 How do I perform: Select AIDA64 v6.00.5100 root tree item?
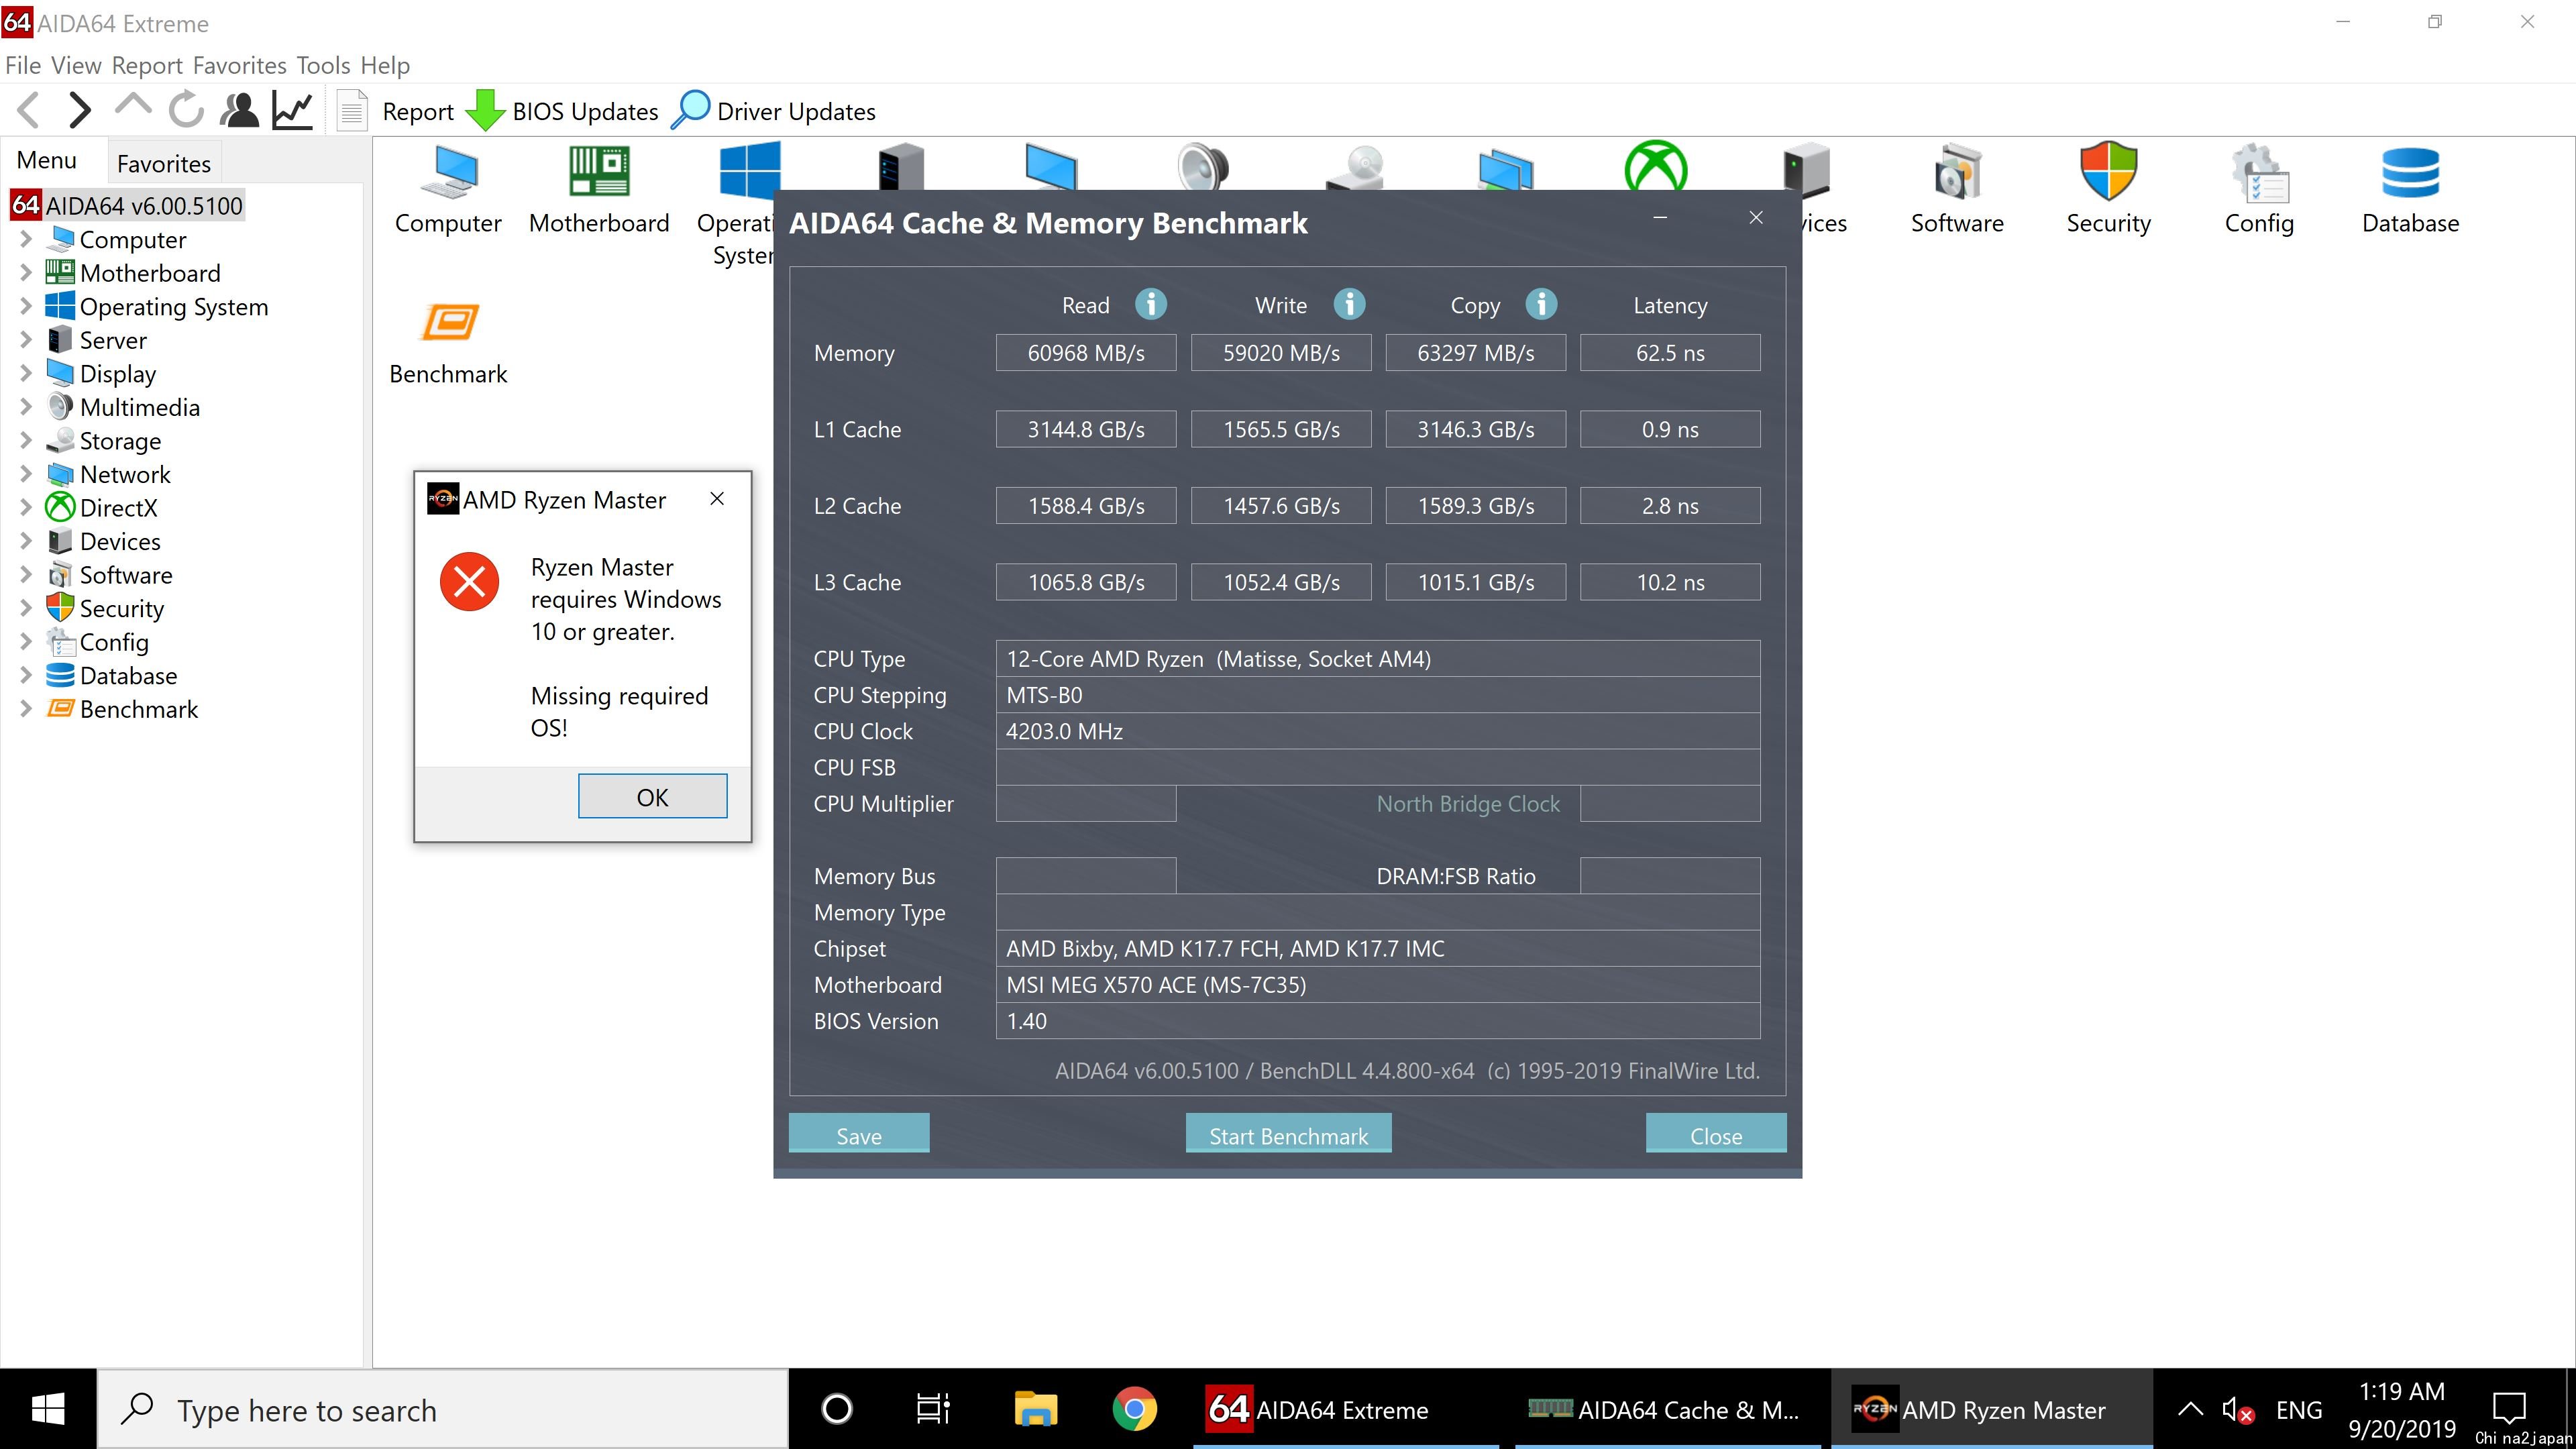tap(127, 205)
